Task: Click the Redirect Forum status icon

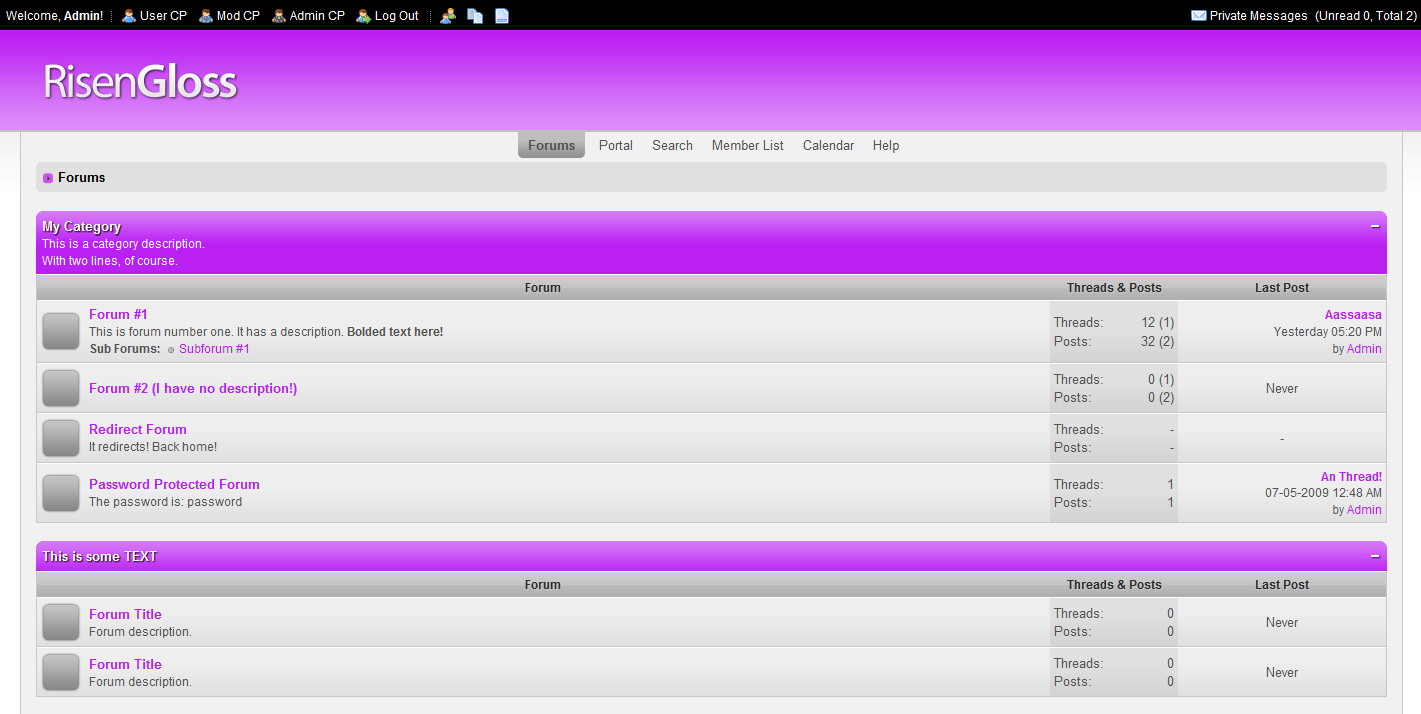Action: [61, 438]
